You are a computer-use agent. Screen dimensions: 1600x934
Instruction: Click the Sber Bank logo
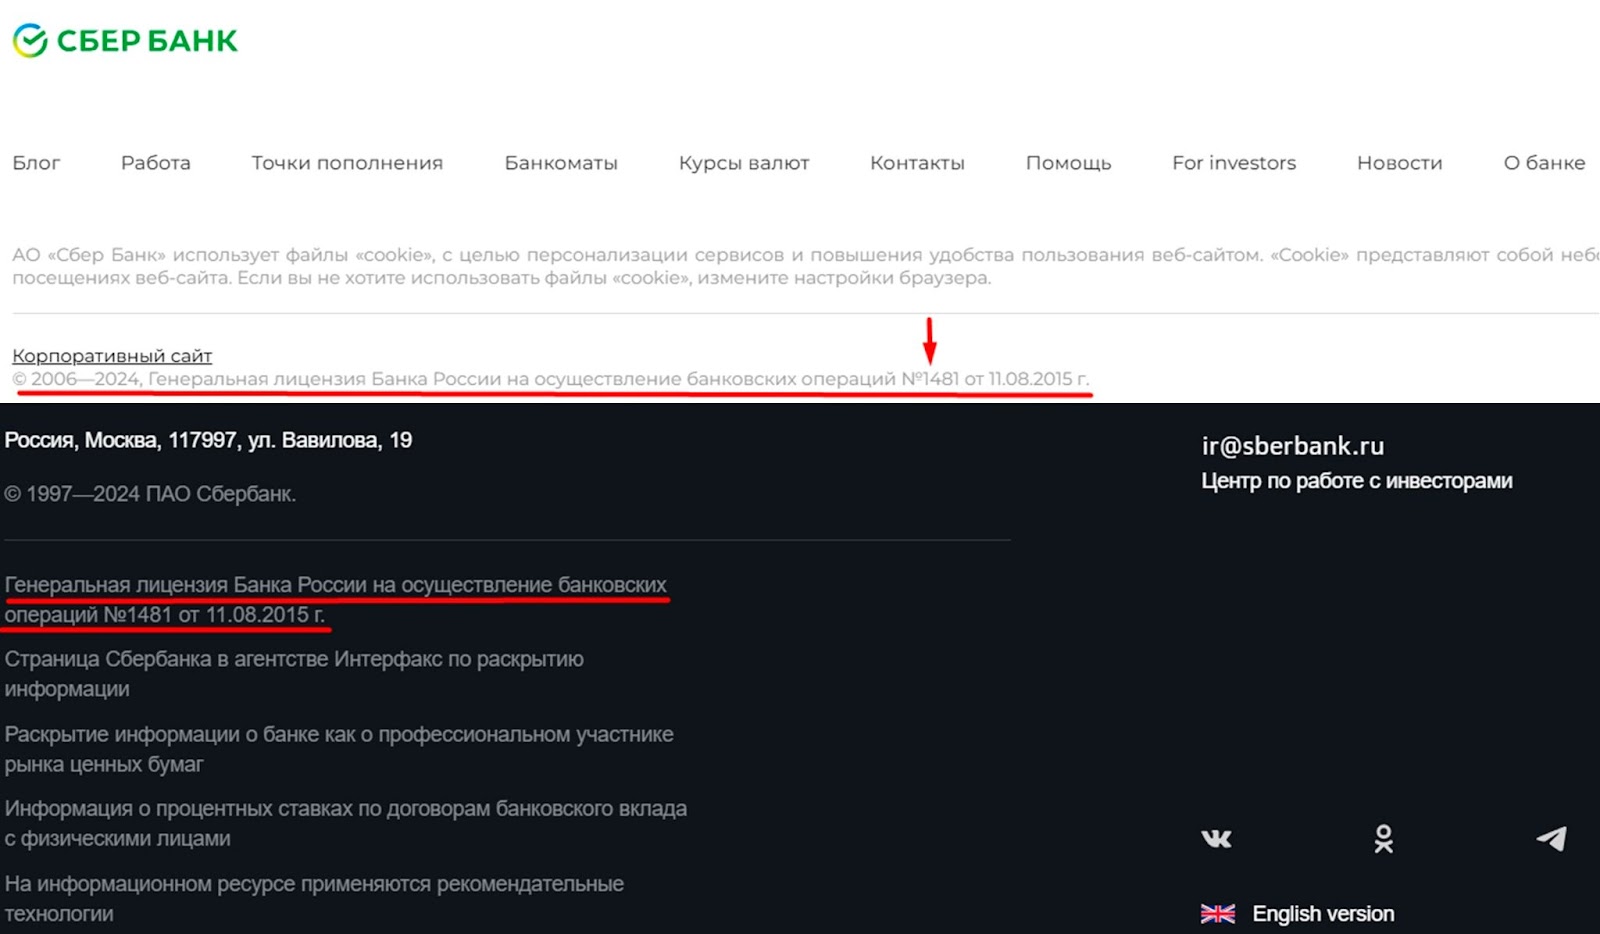(x=125, y=41)
